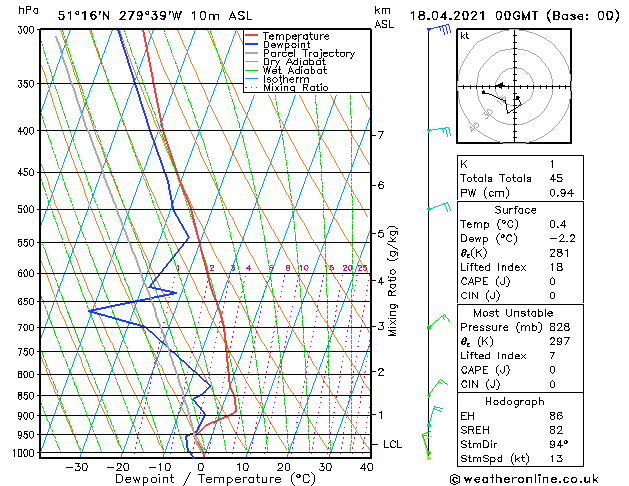This screenshot has width=629, height=486.
Task: Click the 'Dewpoint / Temperature (°C)' axis title
Action: (215, 479)
